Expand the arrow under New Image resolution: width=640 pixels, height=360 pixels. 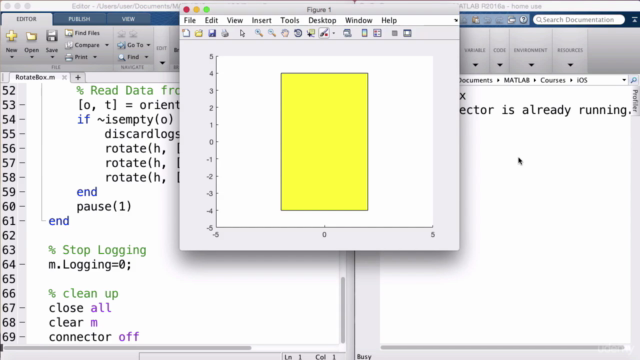(x=11, y=57)
